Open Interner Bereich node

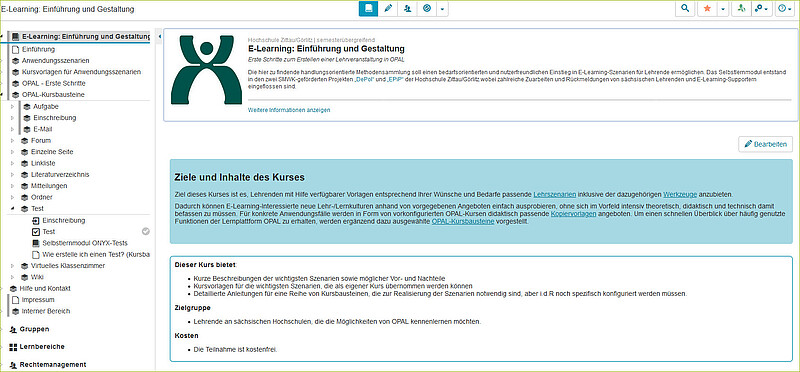click(46, 311)
